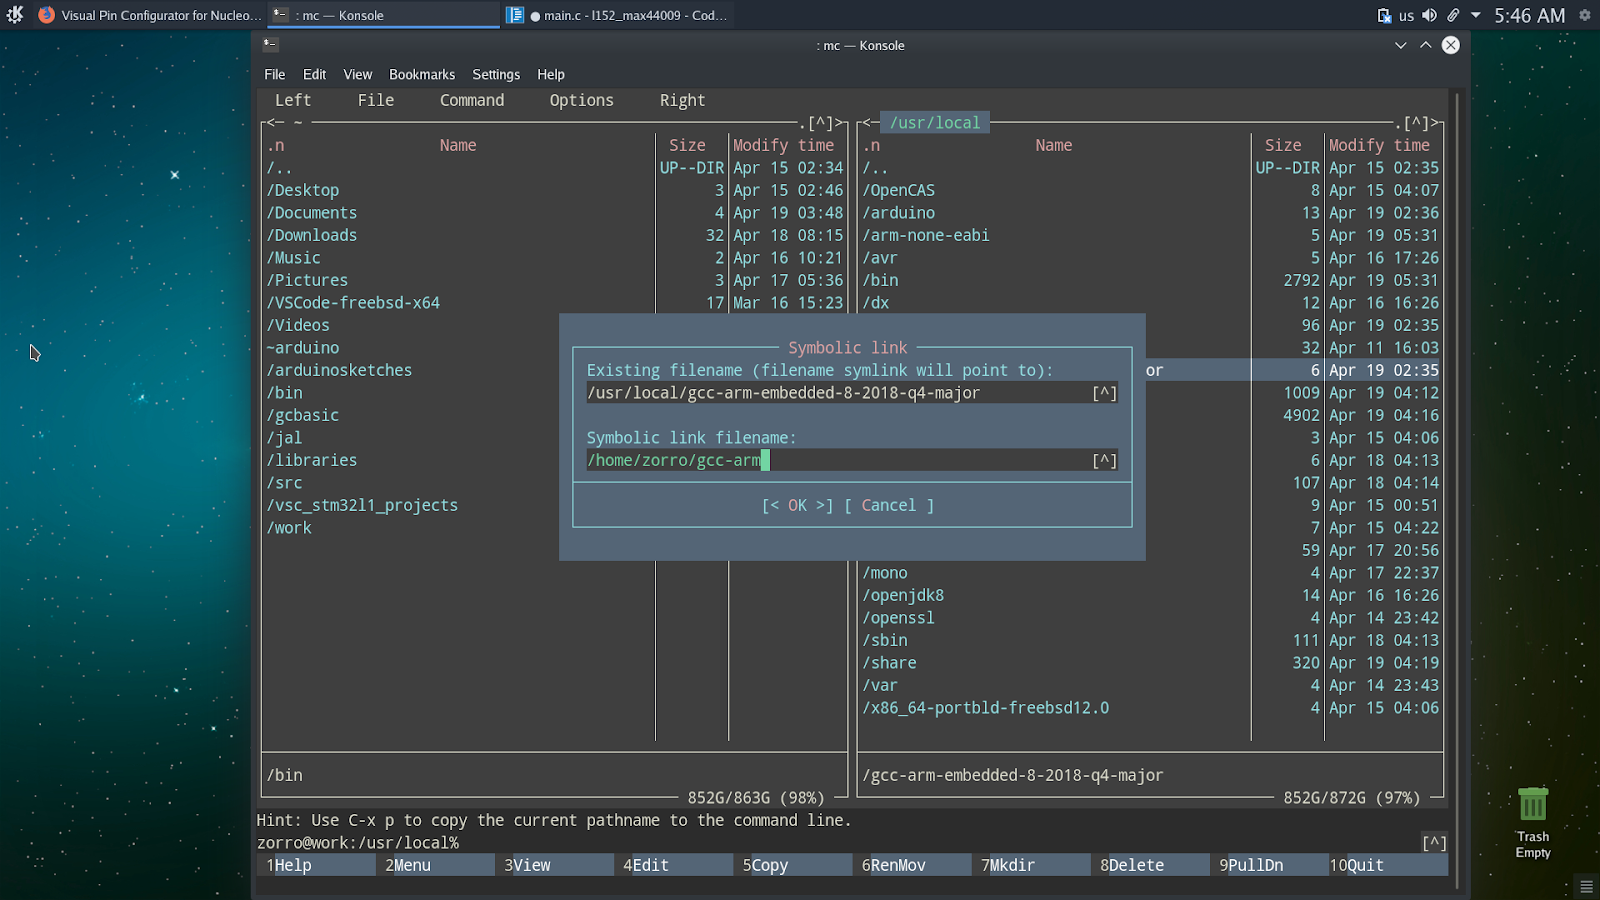The image size is (1600, 900).
Task: Click the battery status tray icon
Action: click(1384, 15)
